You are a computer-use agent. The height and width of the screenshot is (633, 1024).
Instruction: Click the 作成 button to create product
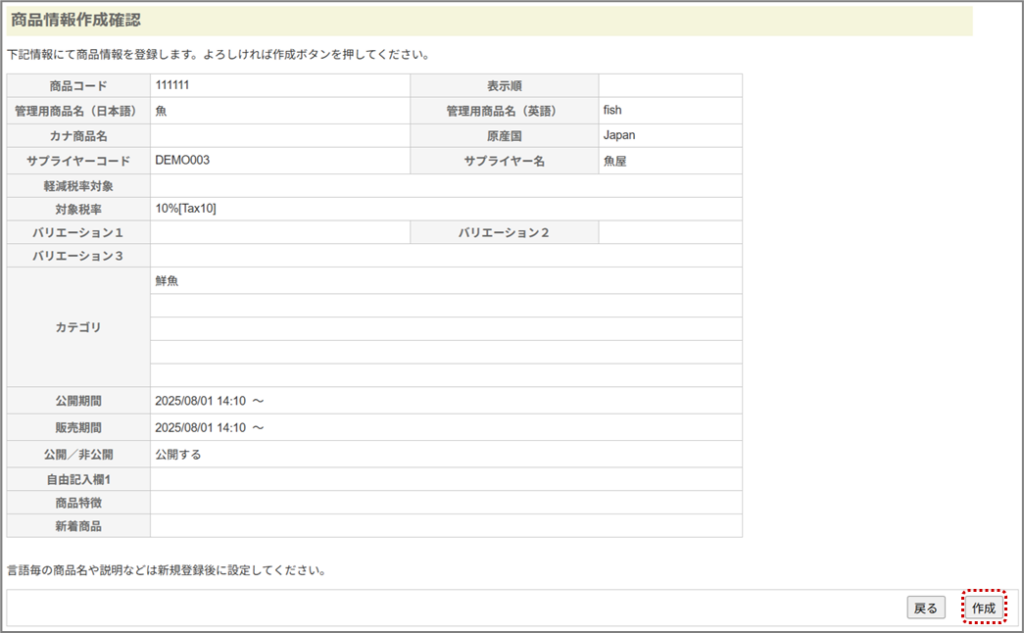click(x=983, y=608)
